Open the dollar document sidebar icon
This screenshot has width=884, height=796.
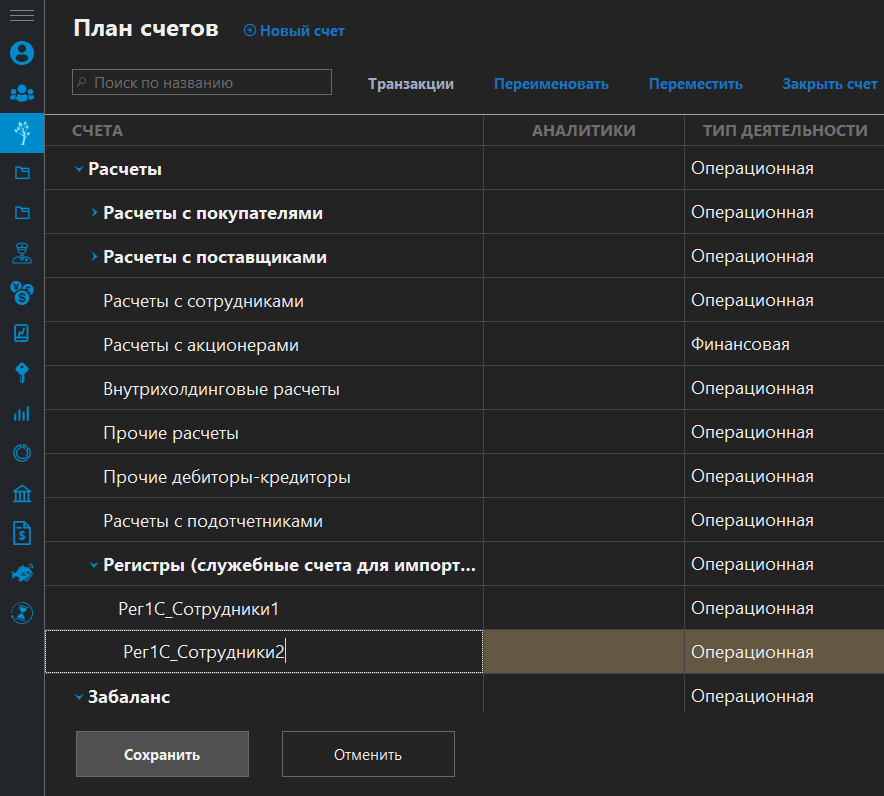[22, 533]
